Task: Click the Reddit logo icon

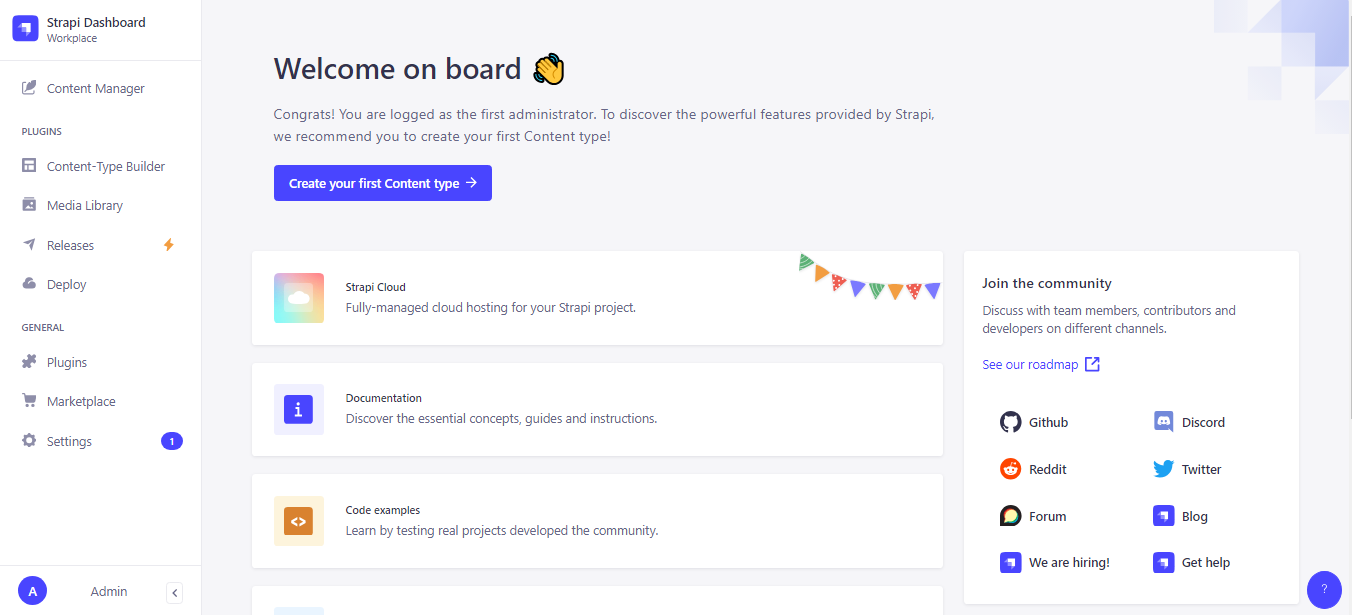Action: (1010, 469)
